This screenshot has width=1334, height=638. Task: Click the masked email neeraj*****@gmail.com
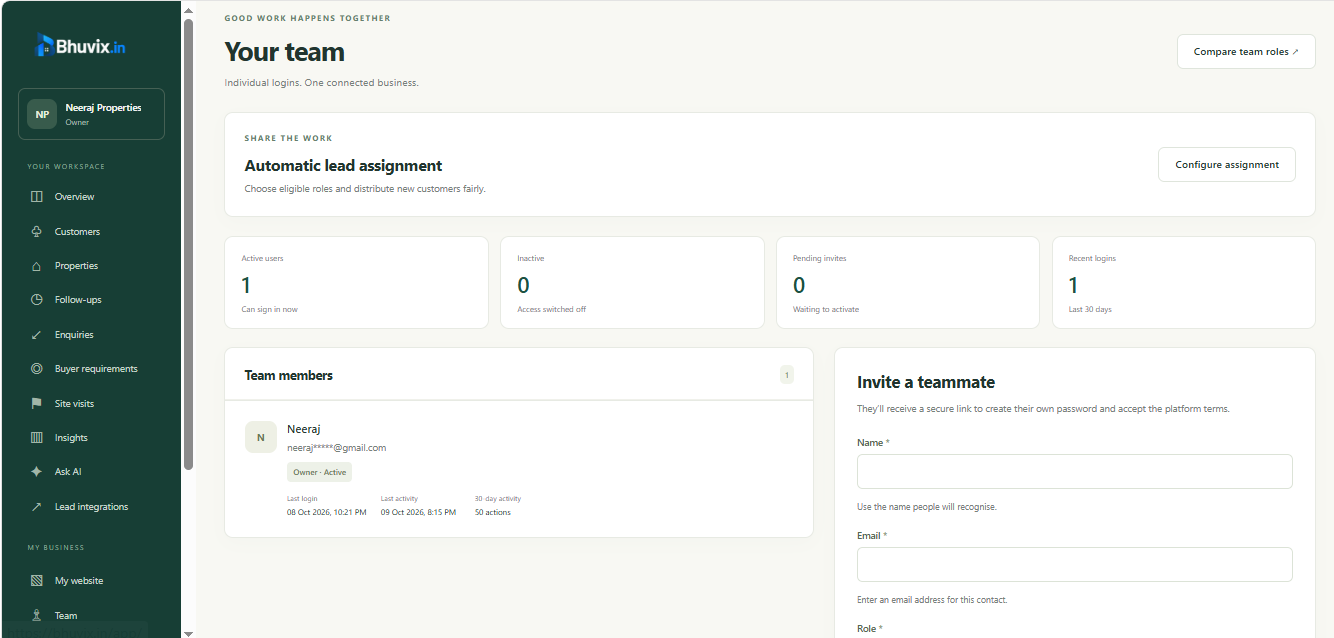point(336,448)
